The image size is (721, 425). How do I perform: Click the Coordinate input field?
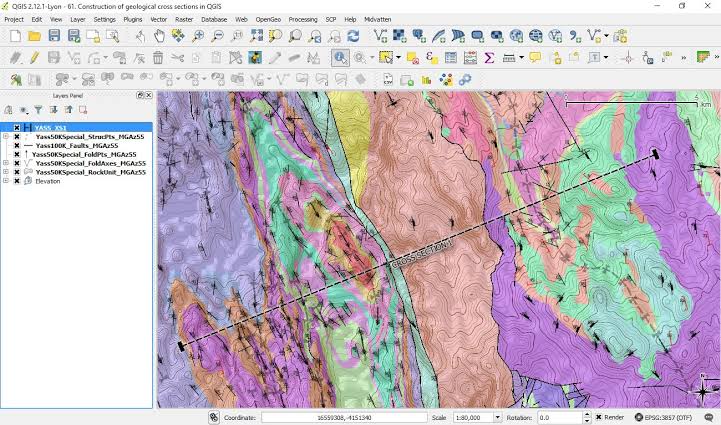(x=343, y=417)
